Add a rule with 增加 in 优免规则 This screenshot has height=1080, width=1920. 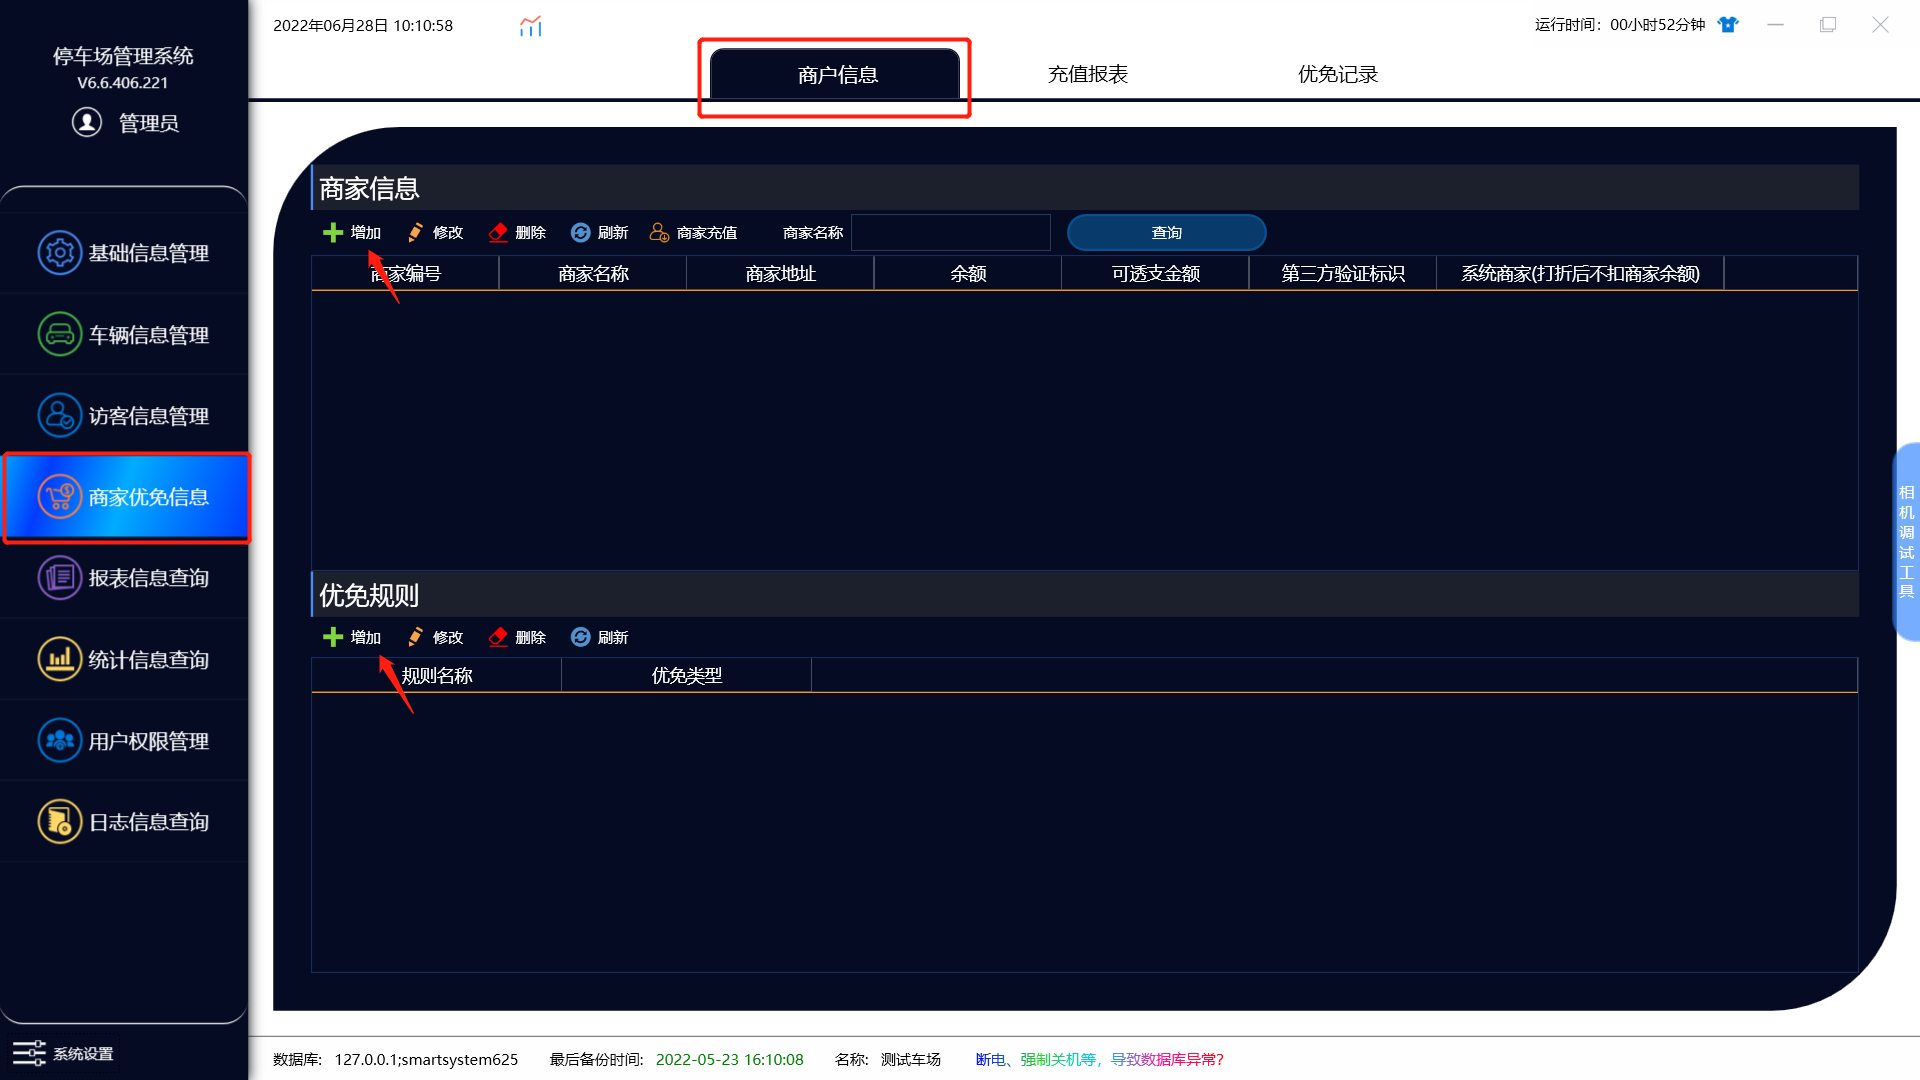[x=352, y=637]
